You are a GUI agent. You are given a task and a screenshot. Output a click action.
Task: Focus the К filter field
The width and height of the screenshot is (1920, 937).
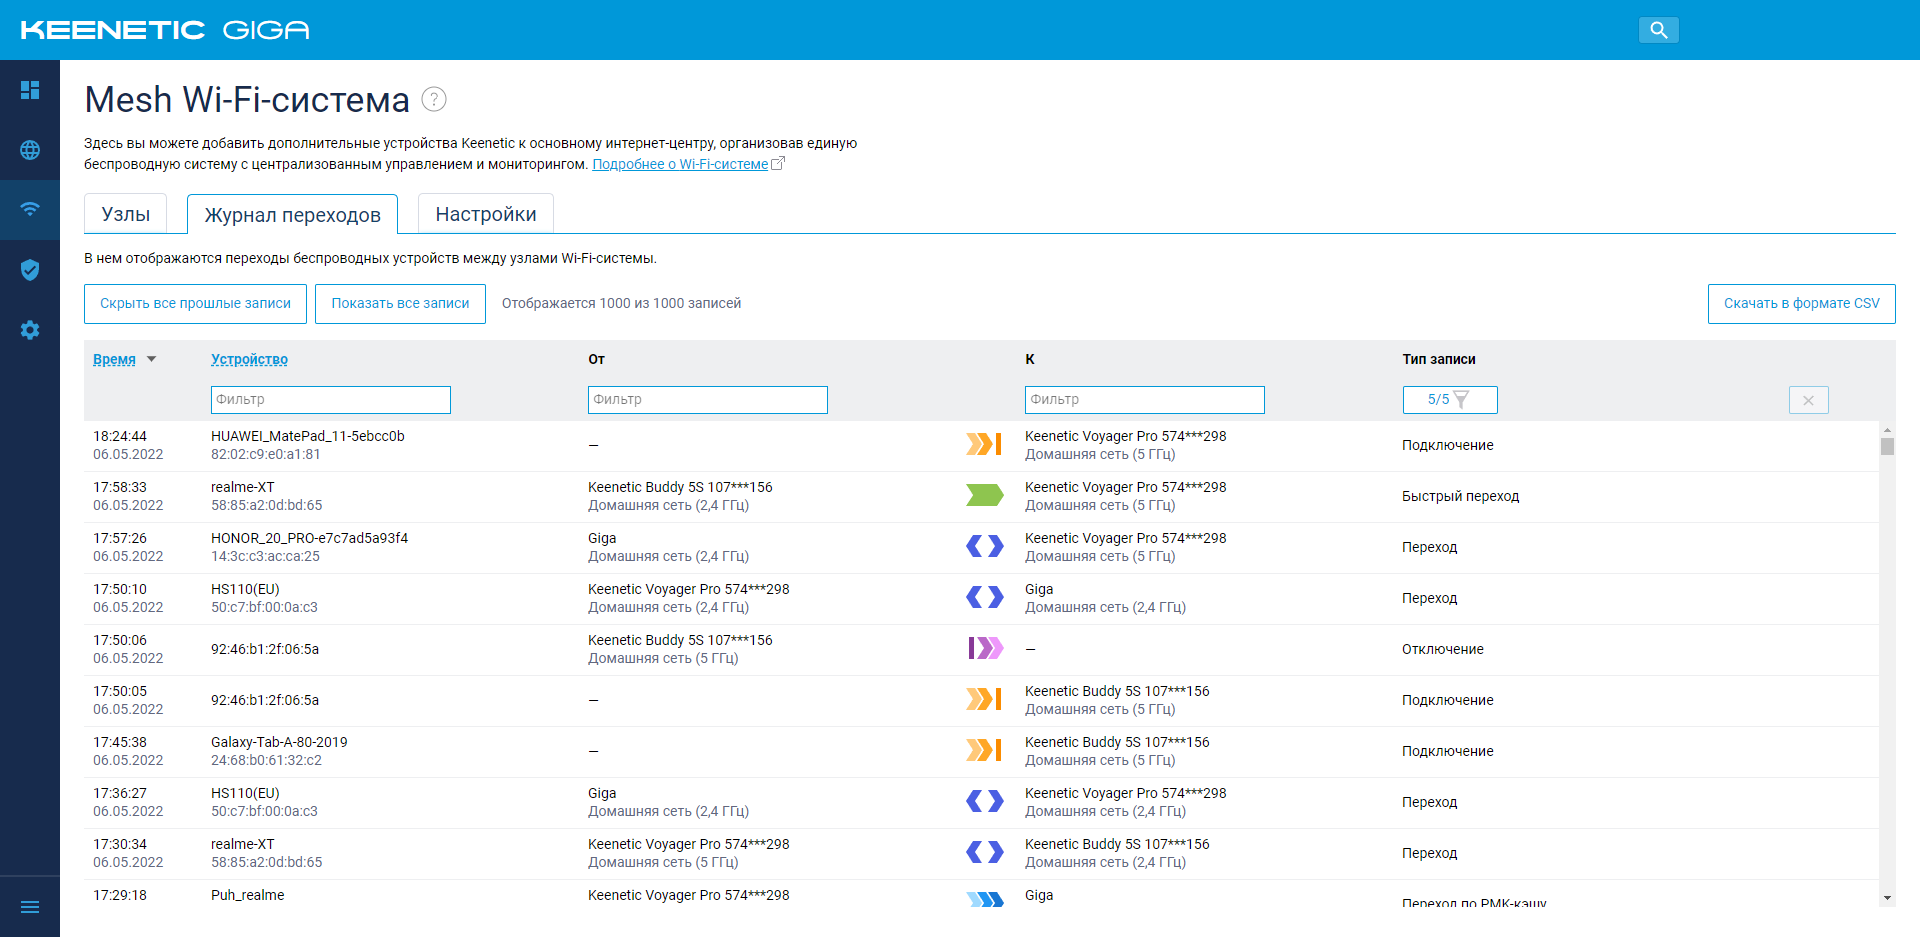coord(1144,400)
